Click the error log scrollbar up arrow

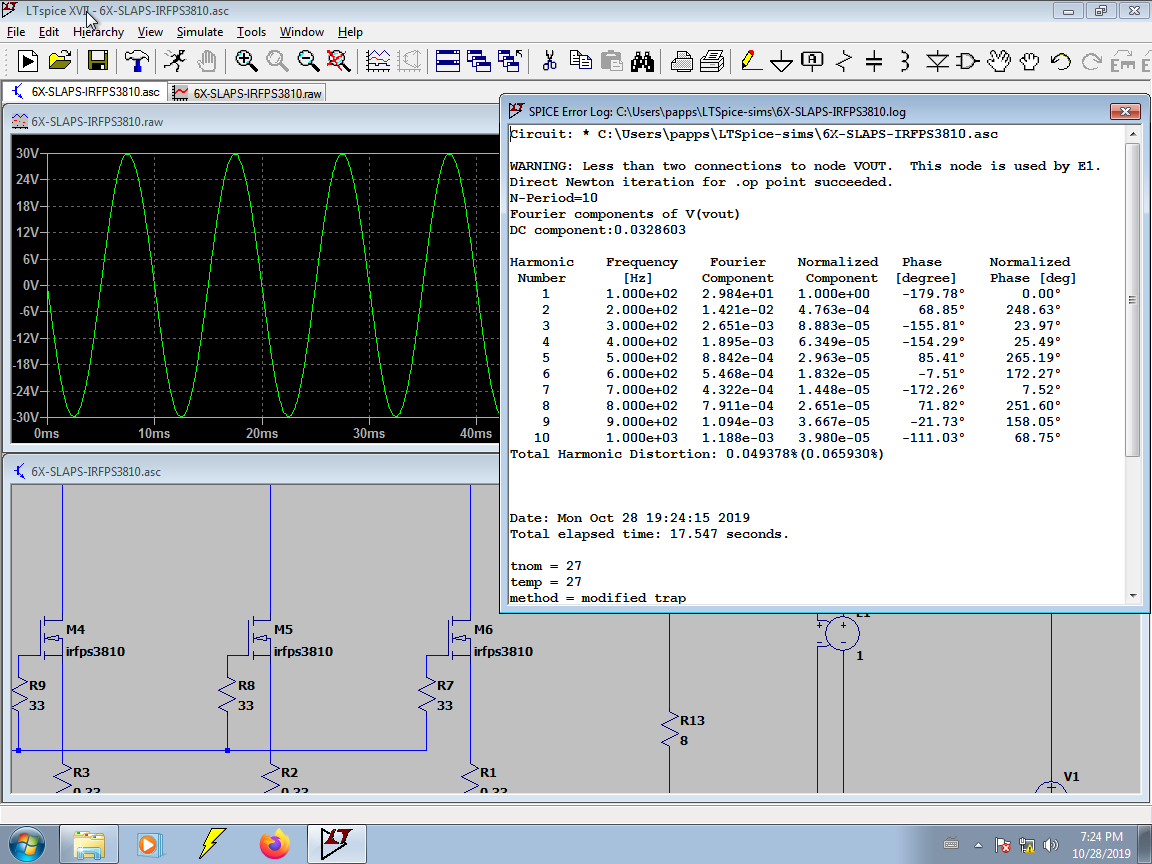point(1132,133)
